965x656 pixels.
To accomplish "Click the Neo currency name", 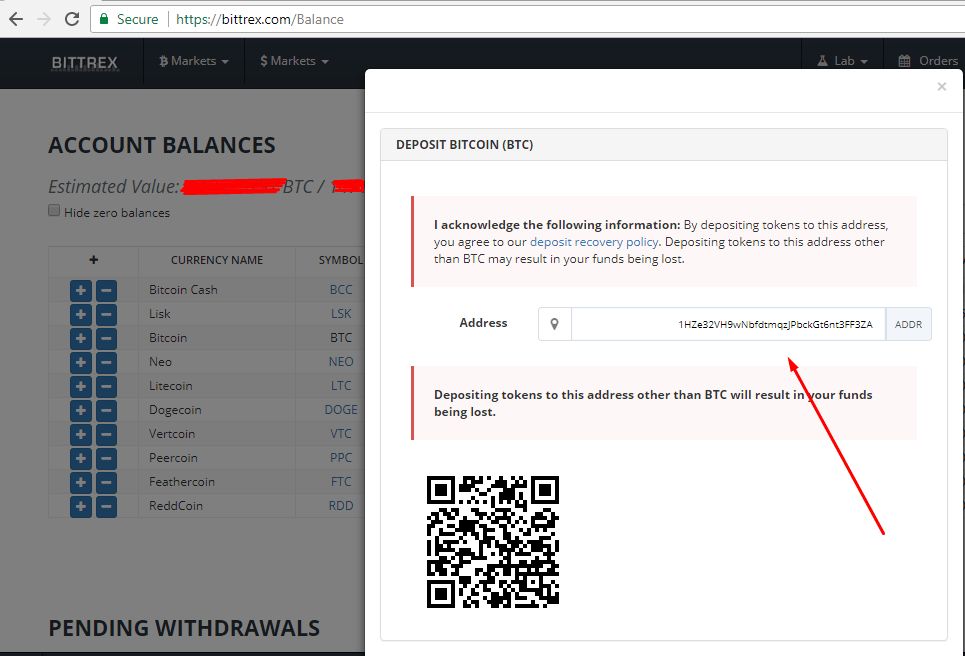I will [160, 362].
